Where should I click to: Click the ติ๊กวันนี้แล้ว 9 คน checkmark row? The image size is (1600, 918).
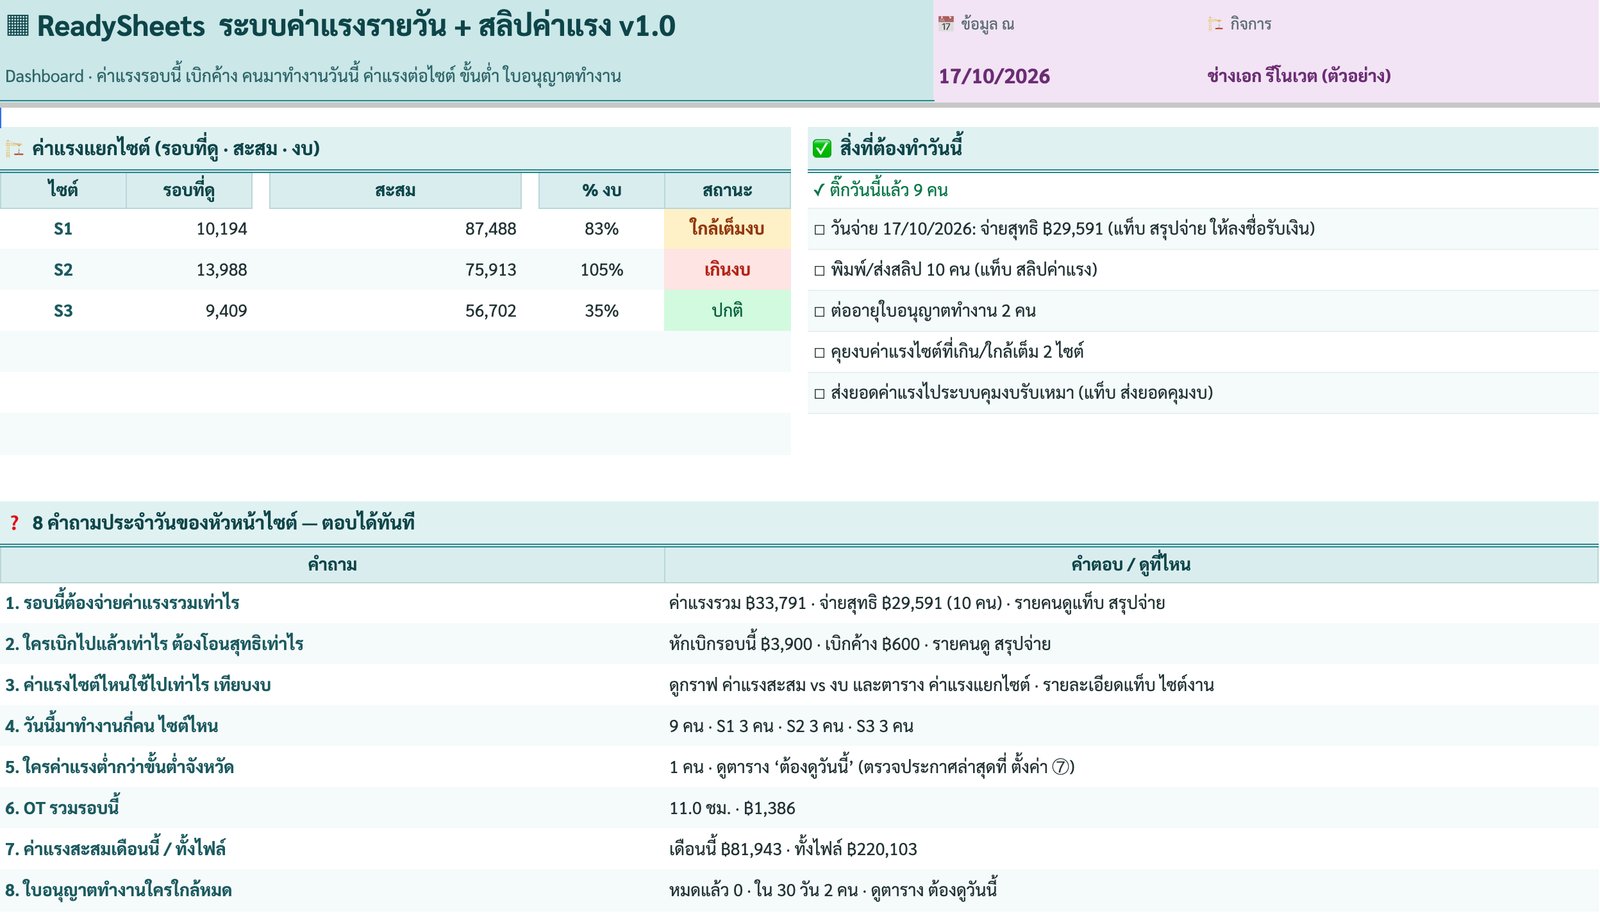coord(1203,190)
